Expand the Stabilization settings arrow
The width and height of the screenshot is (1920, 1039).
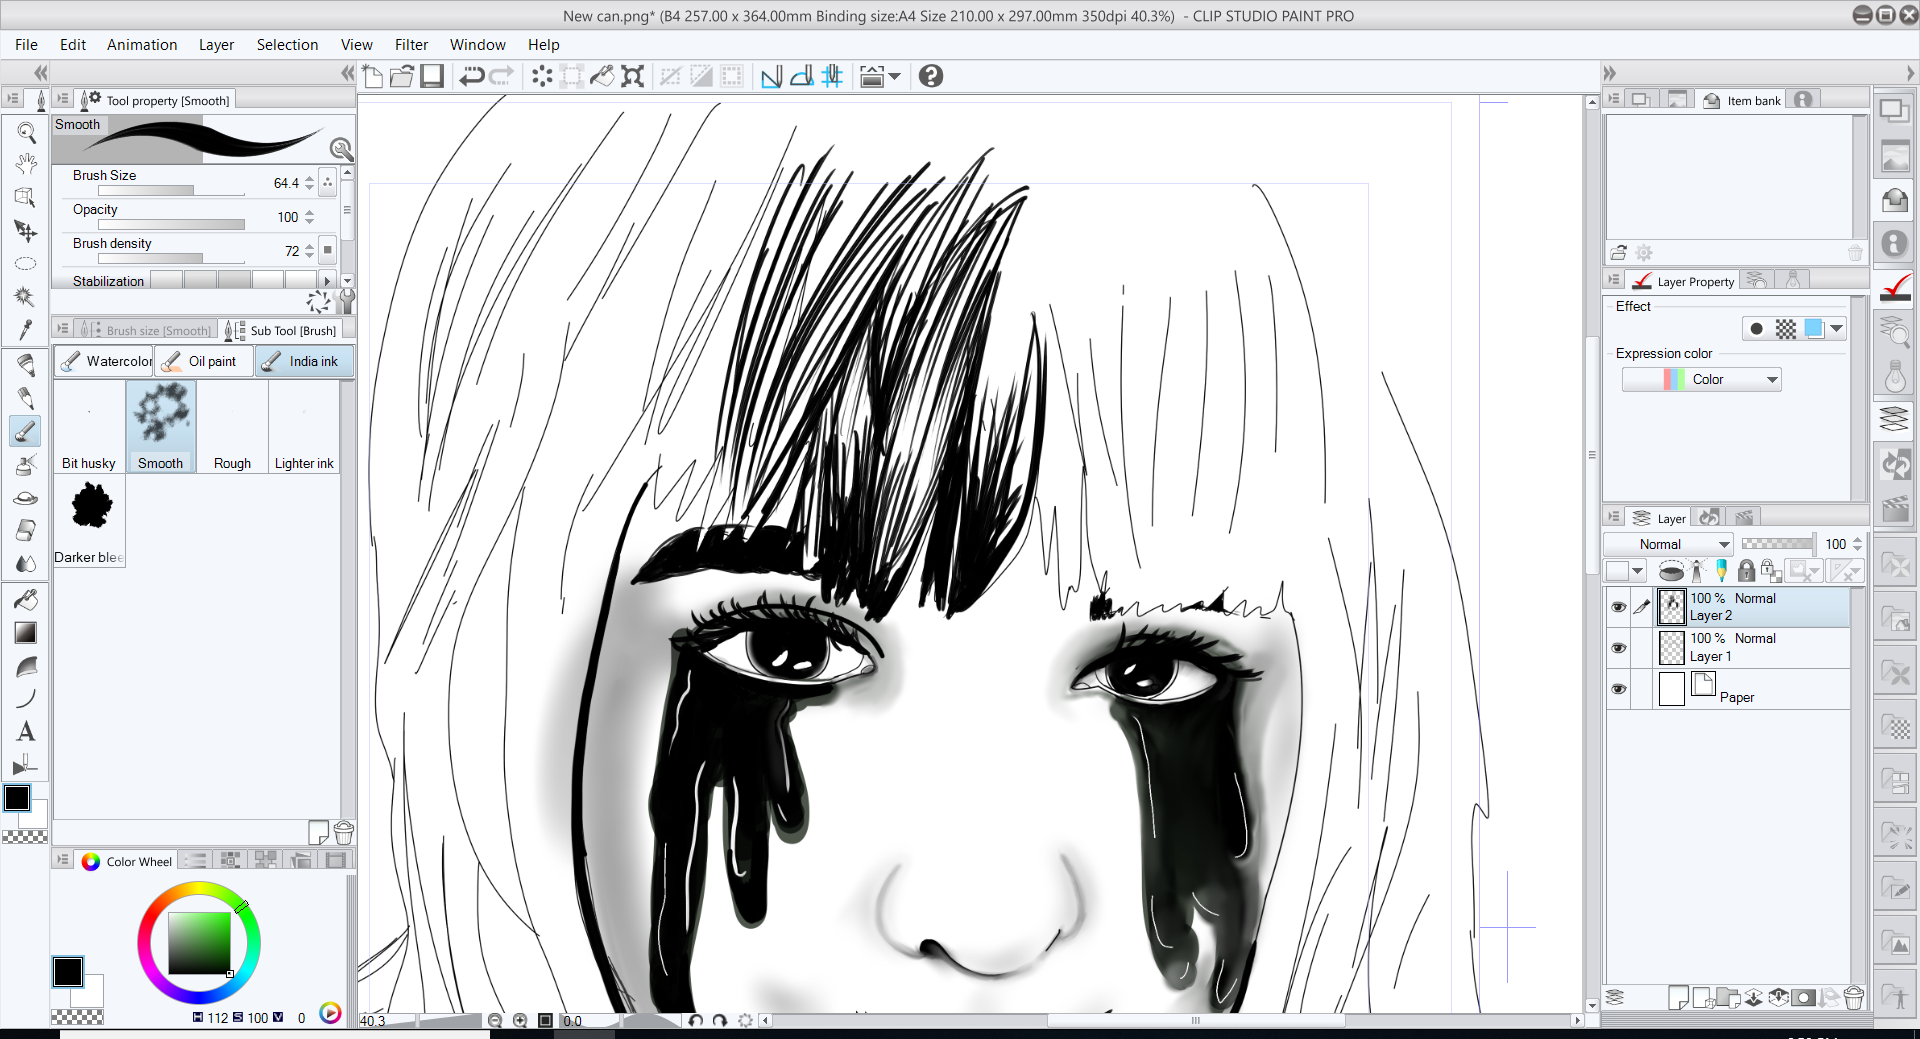click(x=327, y=281)
